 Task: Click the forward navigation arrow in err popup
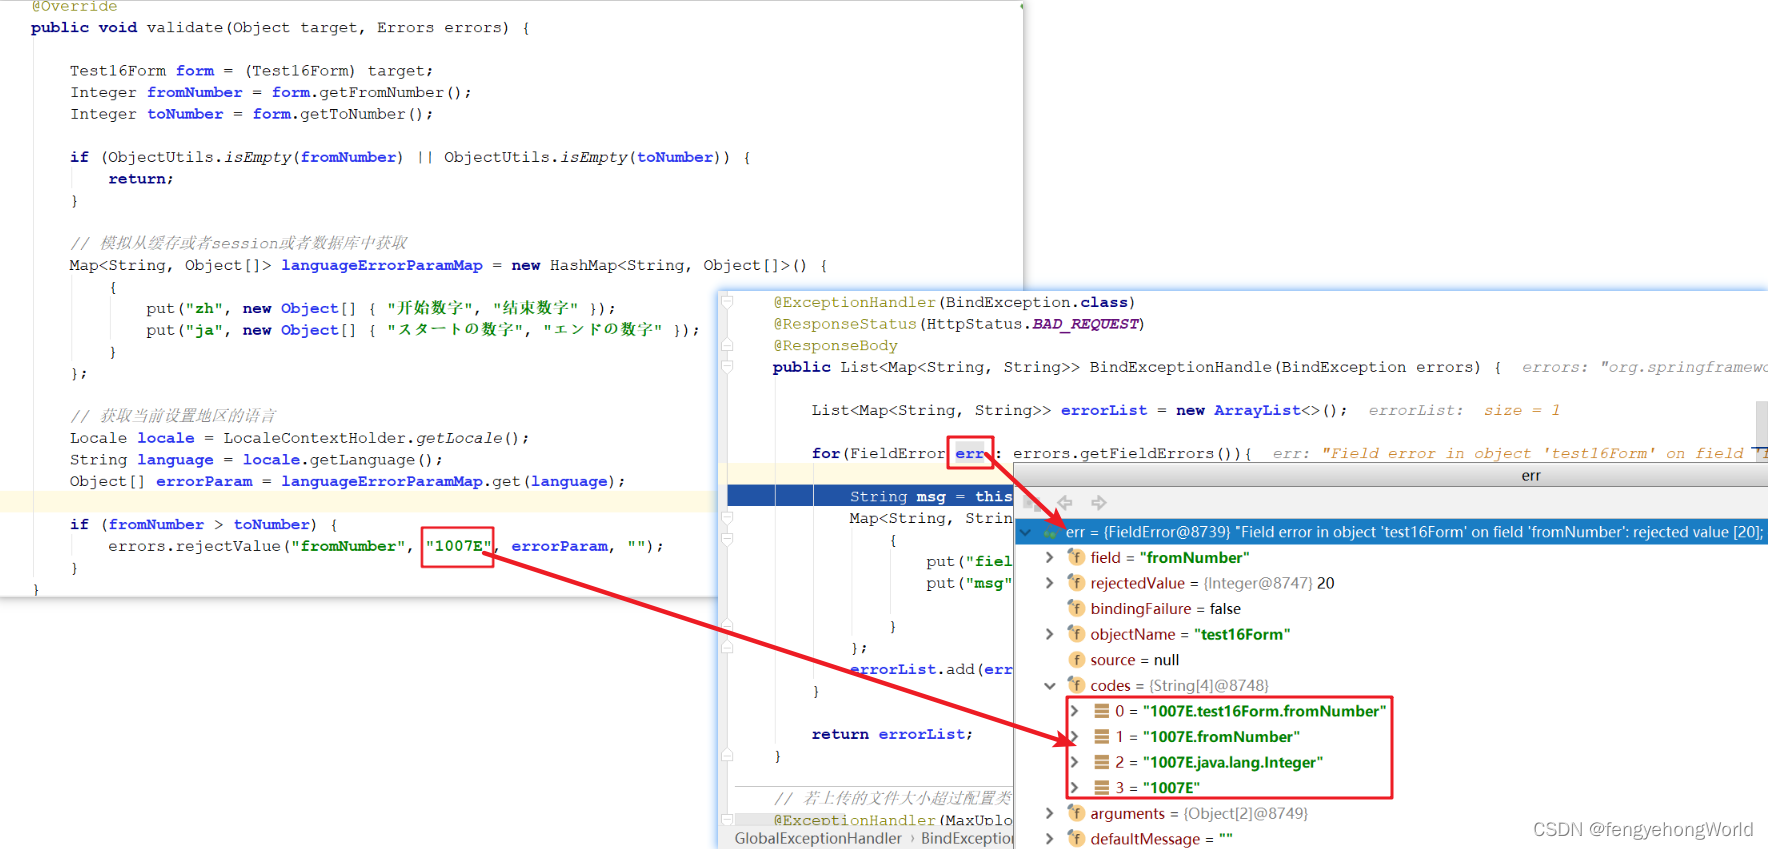pos(1098,503)
